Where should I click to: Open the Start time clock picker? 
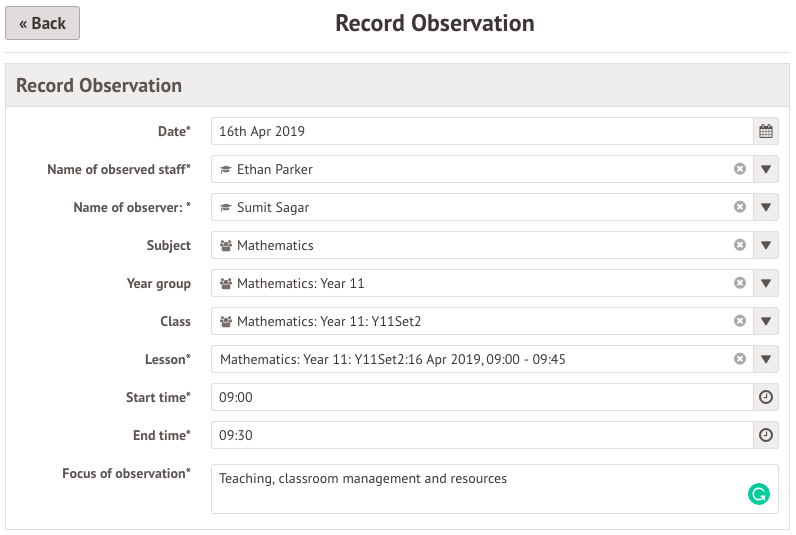(765, 397)
